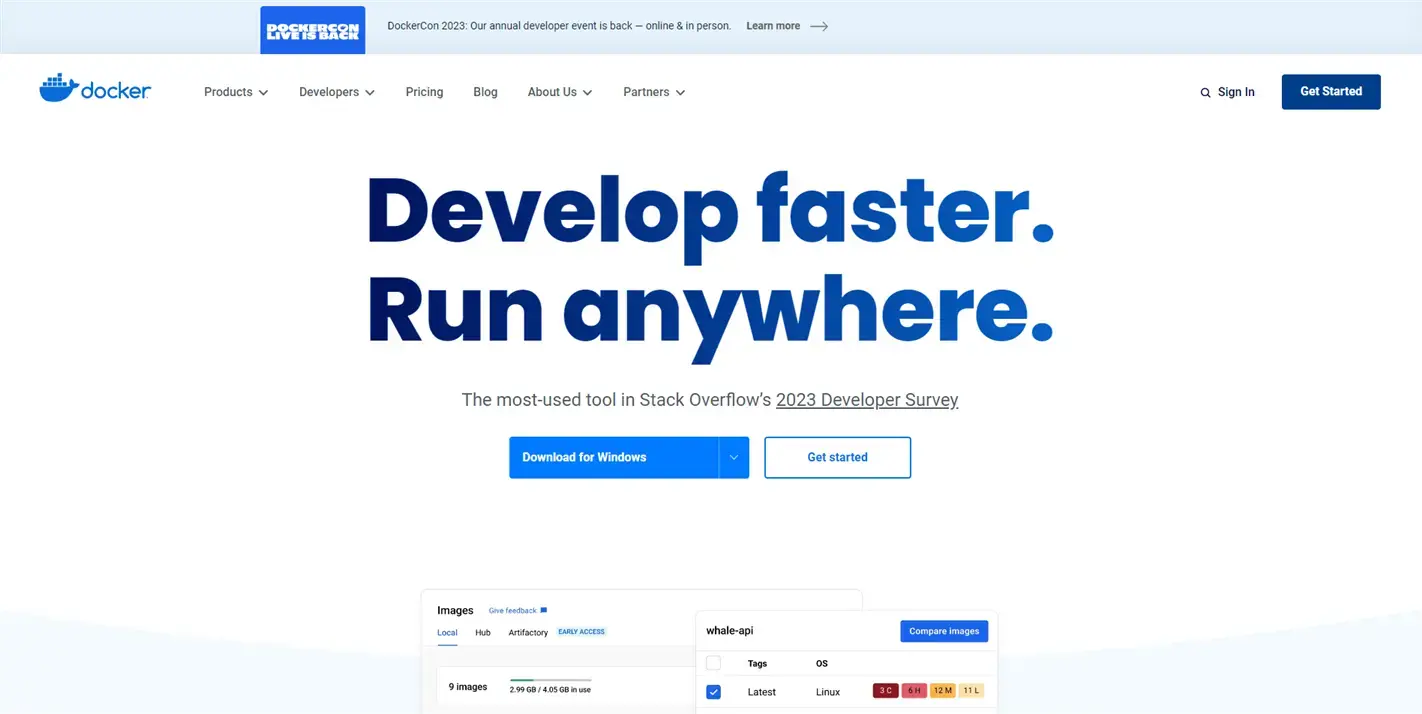This screenshot has height=714, width=1422.
Task: Go to the Blog
Action: coord(485,92)
